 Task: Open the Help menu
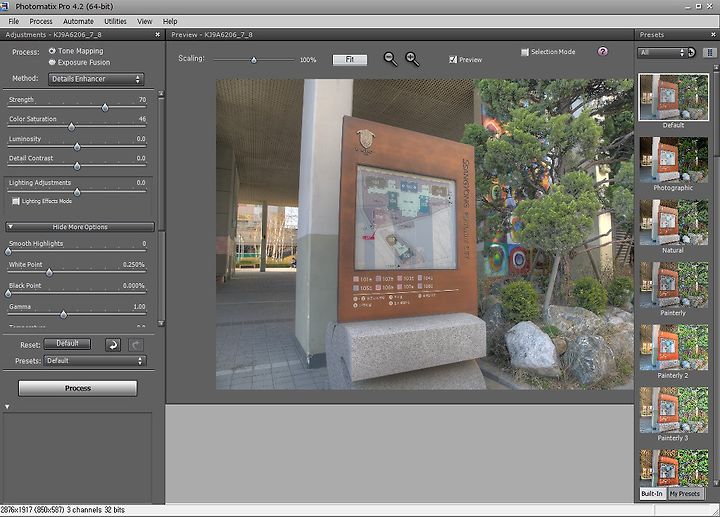pos(170,21)
